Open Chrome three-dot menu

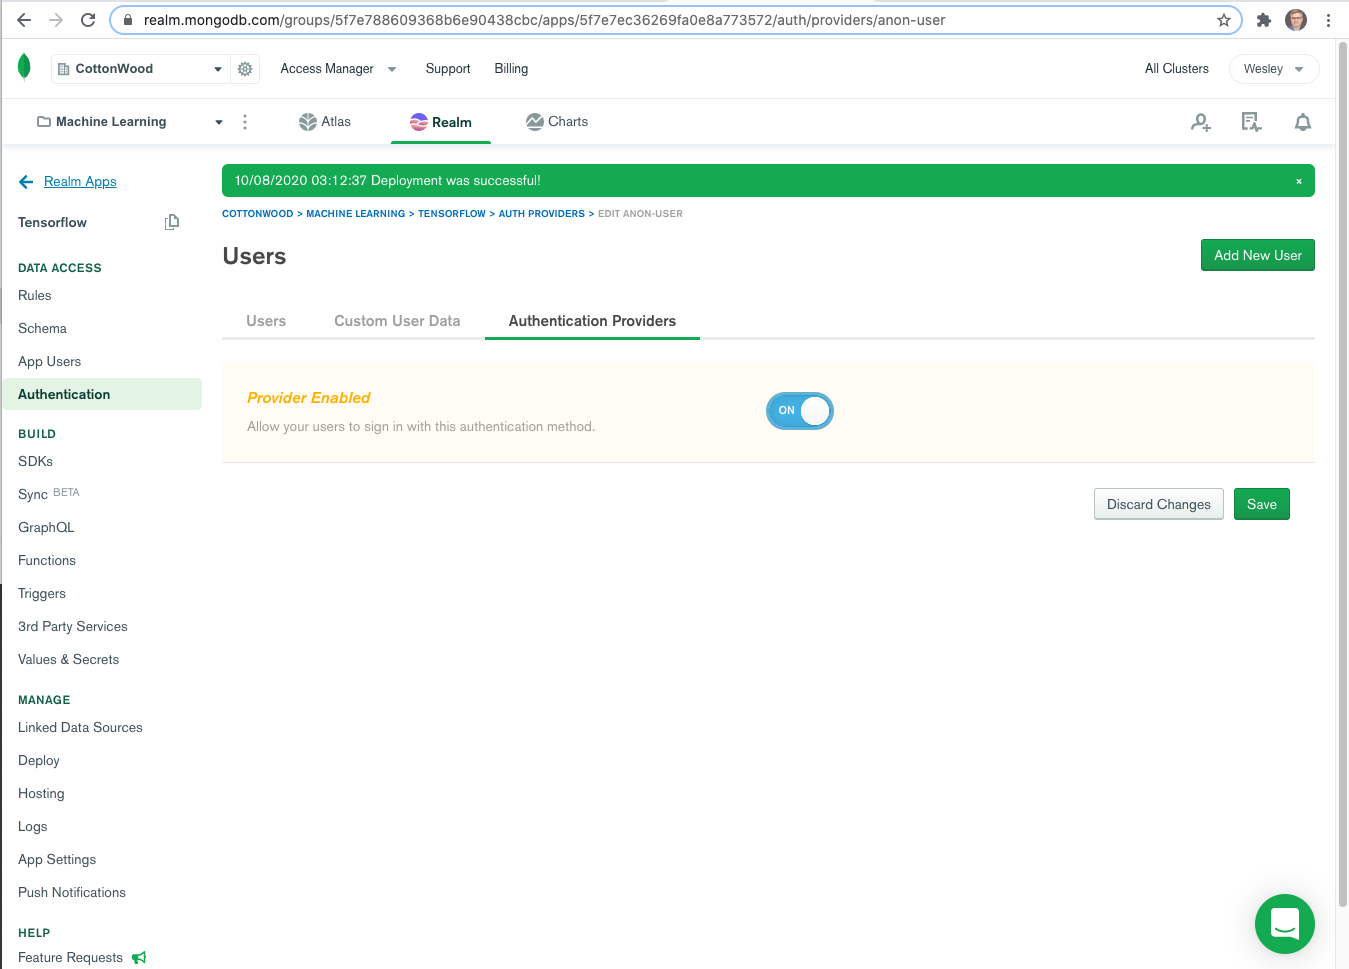pos(1328,20)
